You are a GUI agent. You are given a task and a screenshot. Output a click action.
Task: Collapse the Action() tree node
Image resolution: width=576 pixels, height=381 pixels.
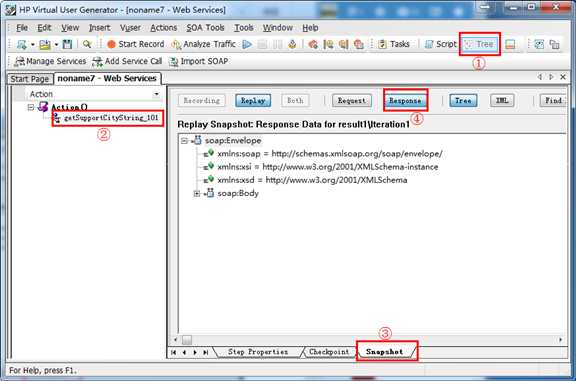tap(31, 107)
